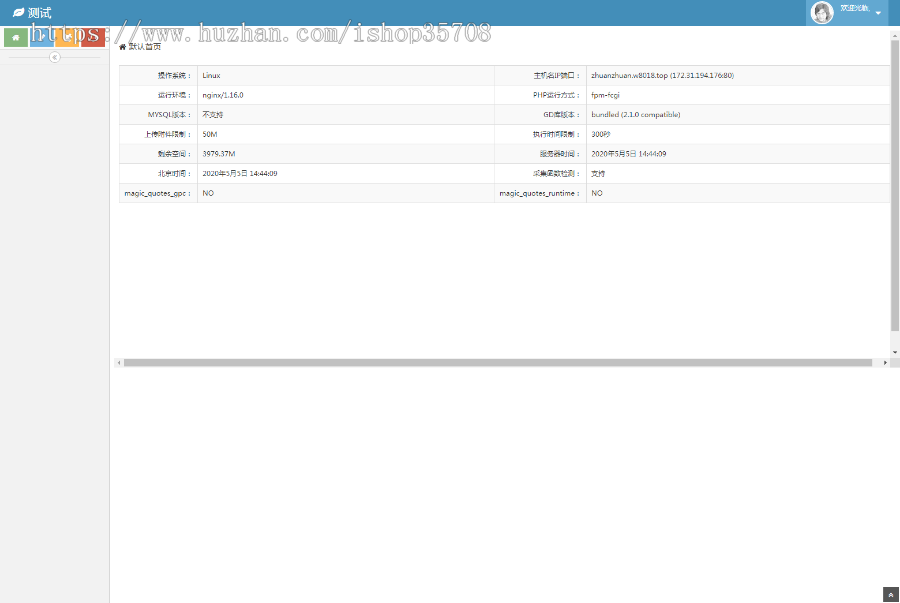This screenshot has height=603, width=900.
Task: Select the NO value for magic_quotes_gpc
Action: coord(208,193)
